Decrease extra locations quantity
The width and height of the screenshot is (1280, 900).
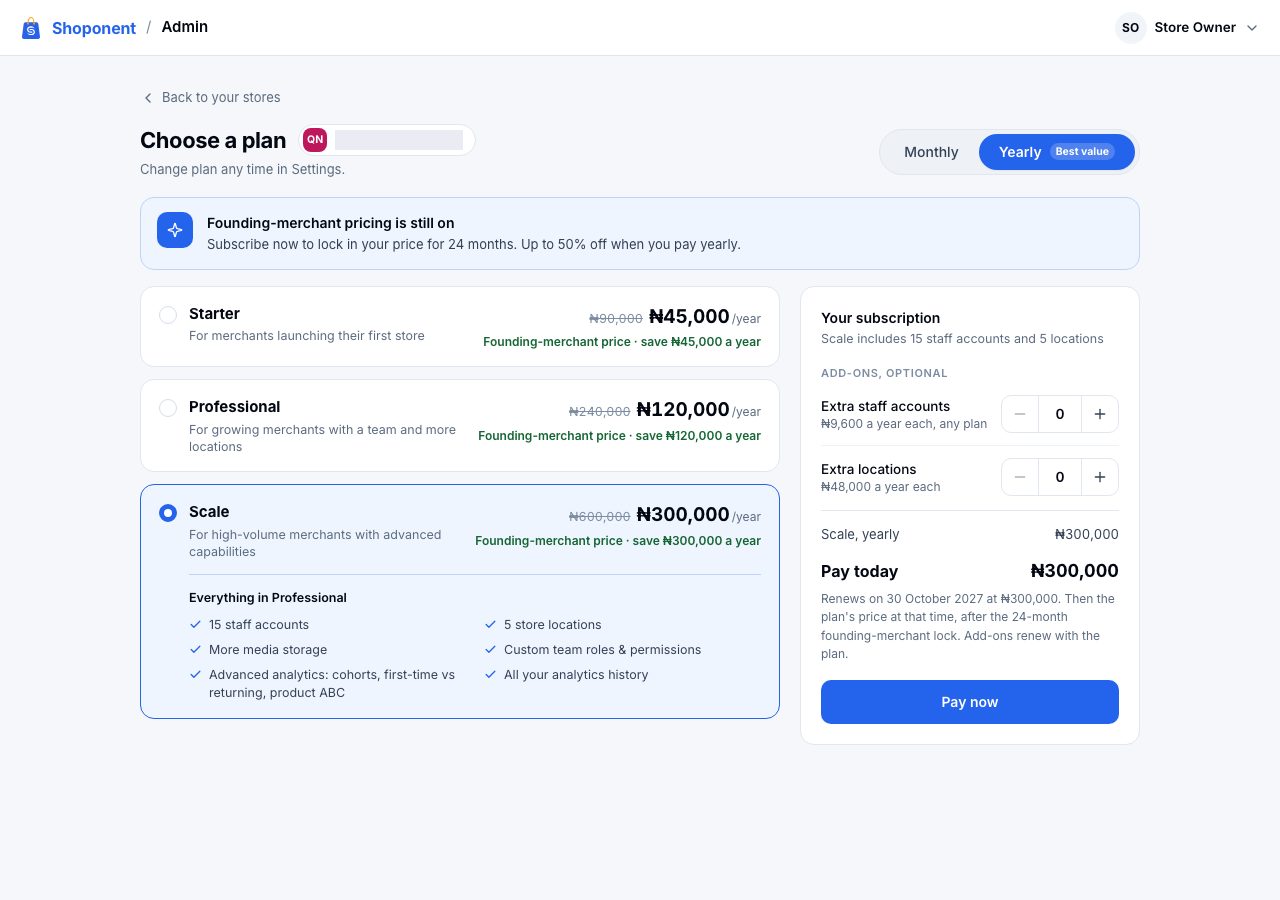point(1020,477)
